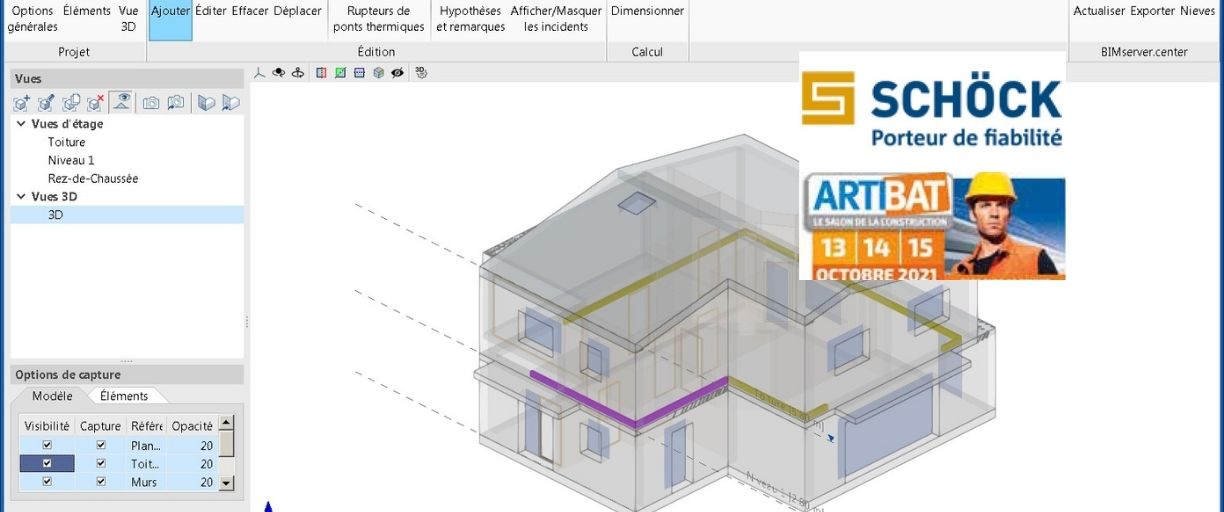The height and width of the screenshot is (512, 1224).
Task: Click the Visibilité column header
Action: 47,426
